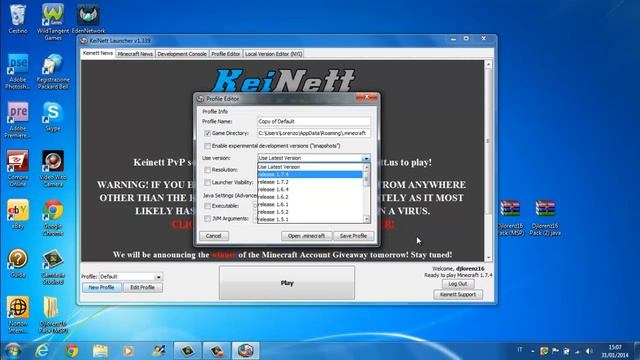Open Djlorenz16 Pack (2).java archive
This screenshot has height=360, width=640.
[x=545, y=217]
